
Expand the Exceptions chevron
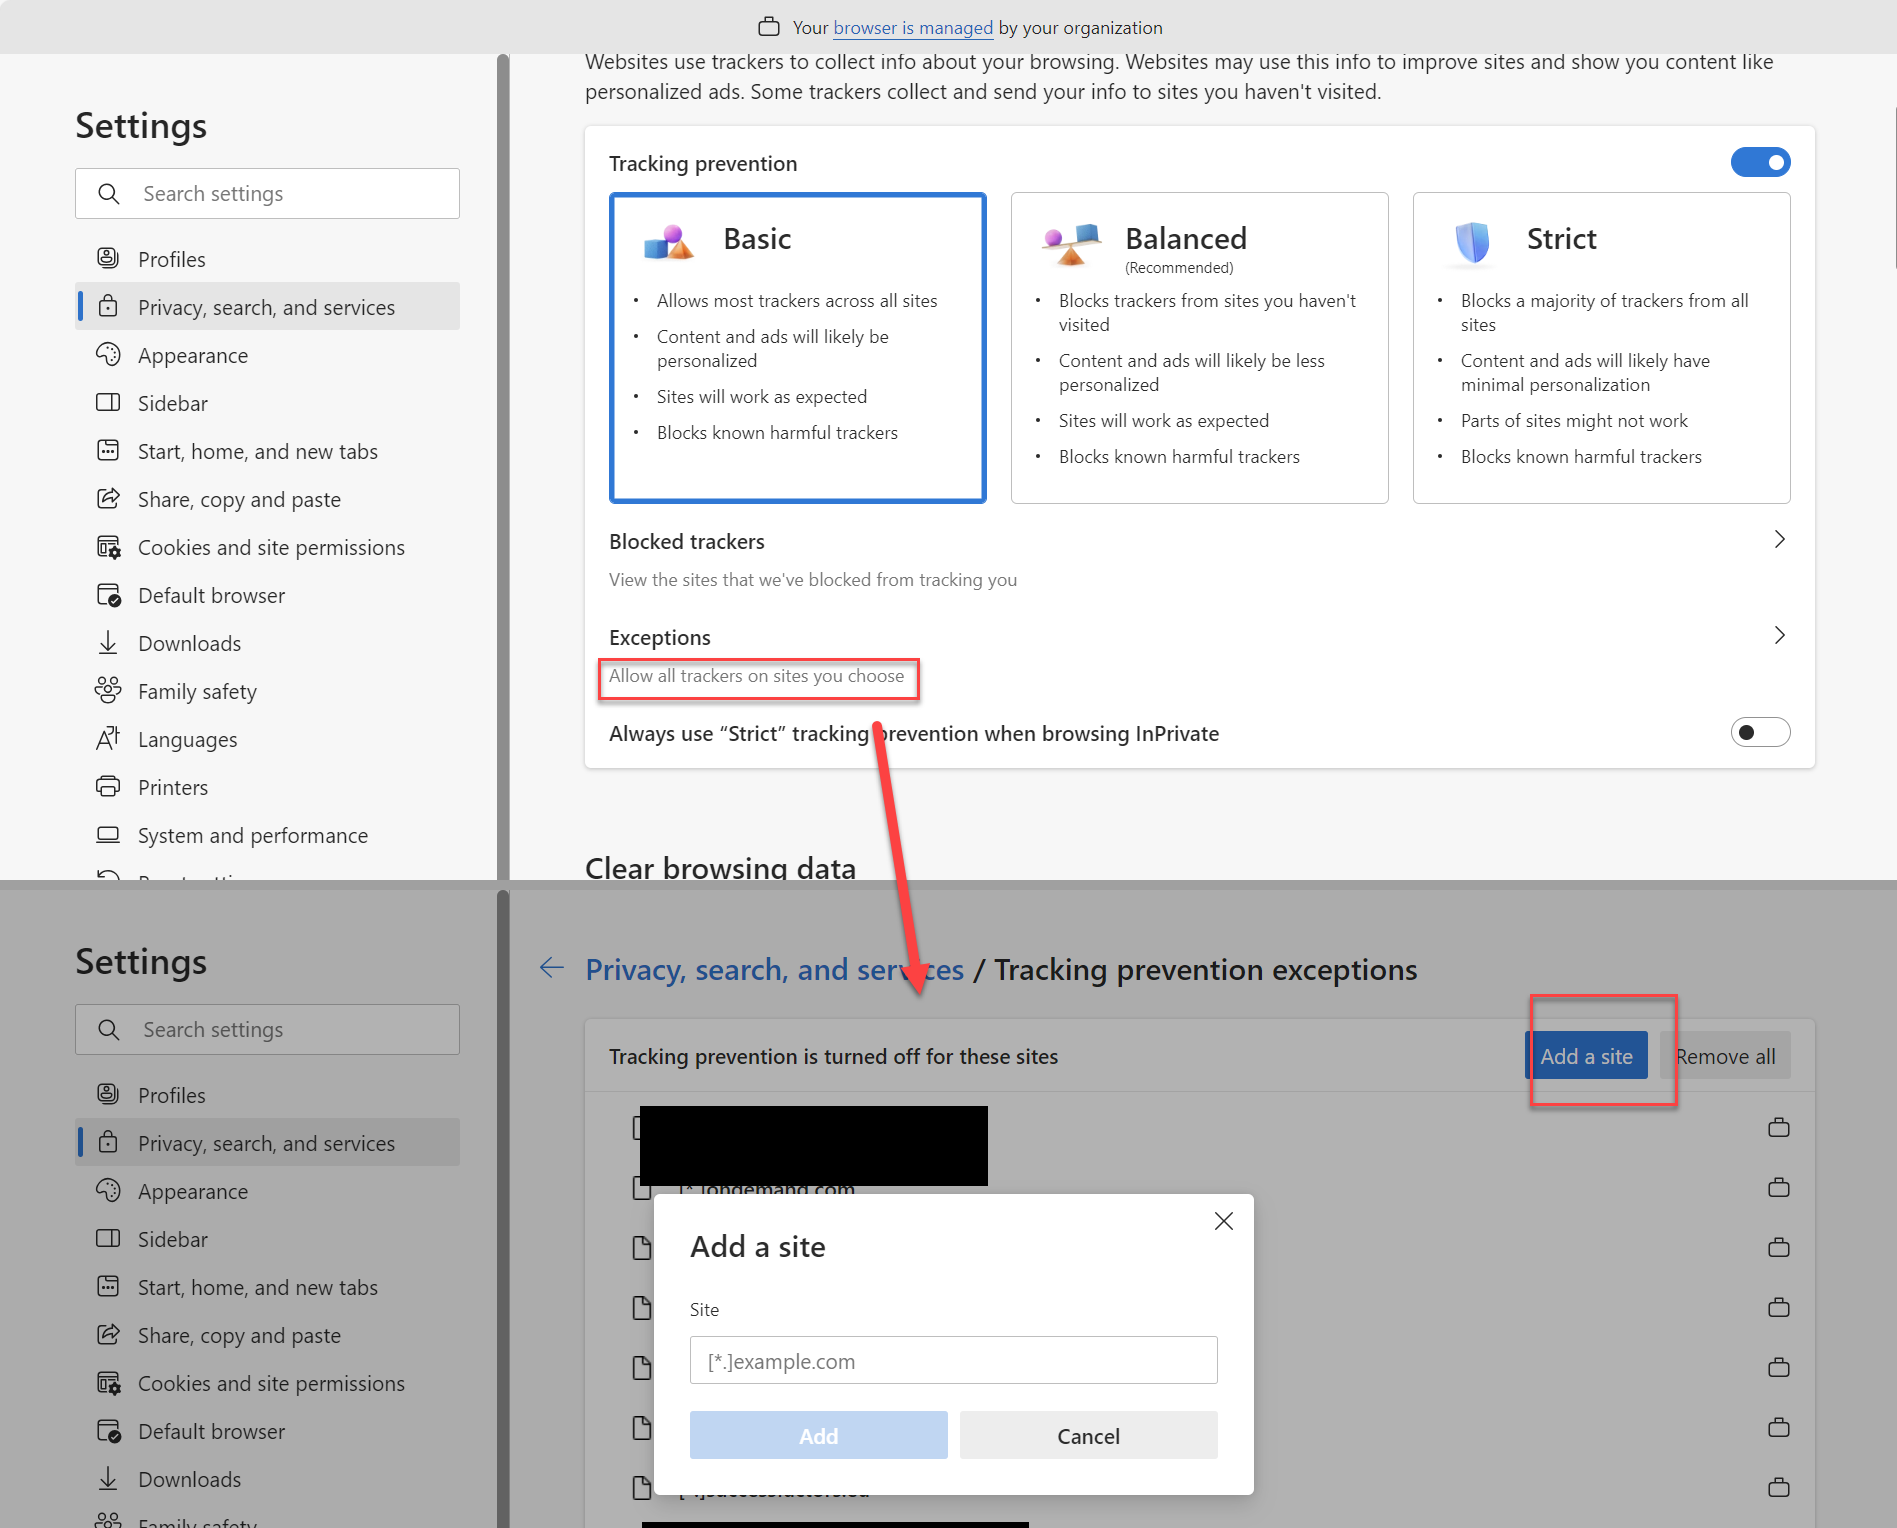pos(1779,635)
